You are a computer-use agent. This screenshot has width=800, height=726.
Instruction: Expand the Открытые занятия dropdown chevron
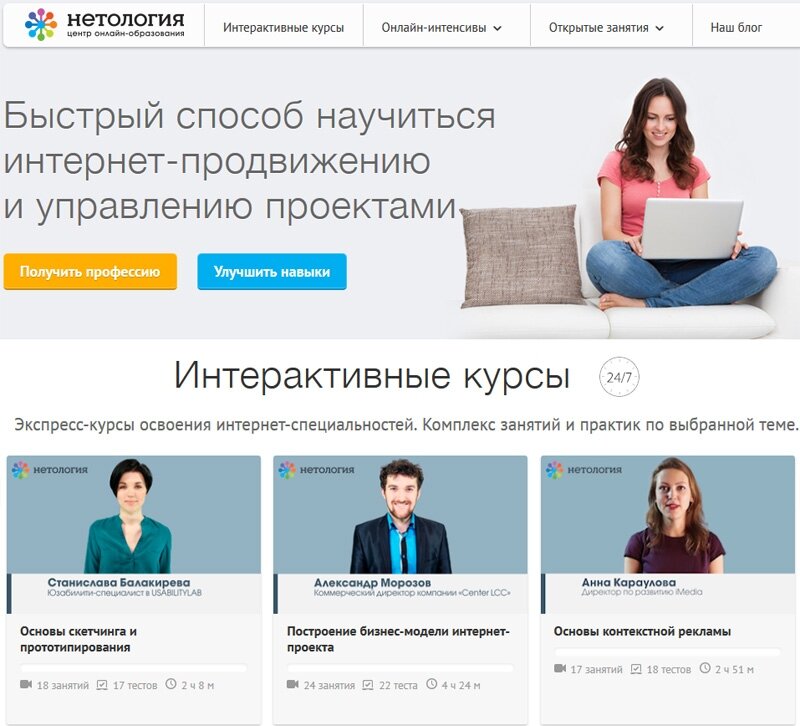[660, 29]
